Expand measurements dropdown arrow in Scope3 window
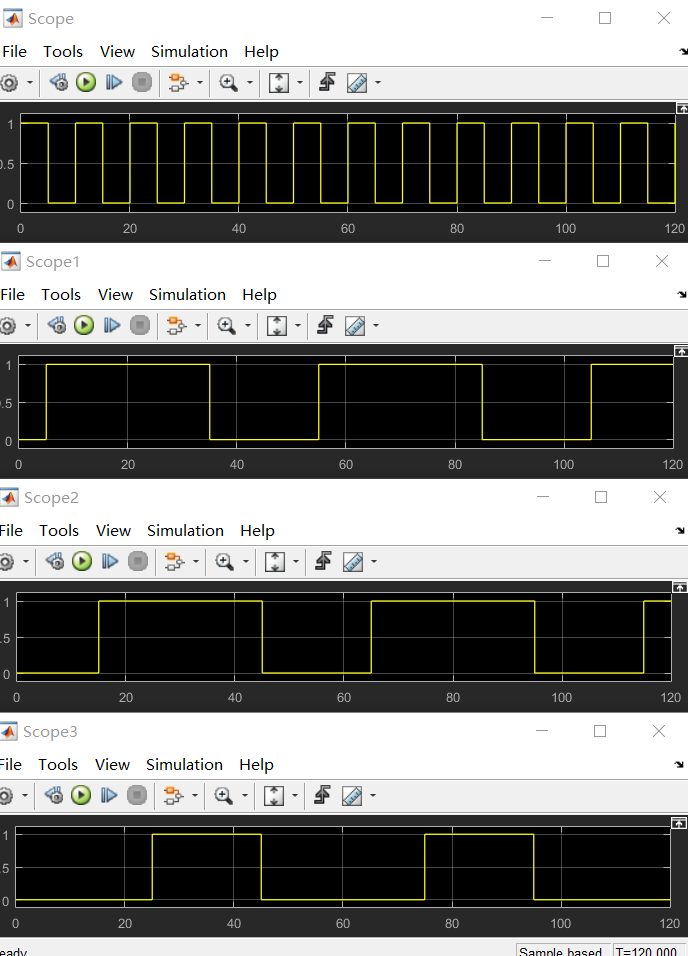Viewport: 688px width, 956px height. [x=373, y=795]
